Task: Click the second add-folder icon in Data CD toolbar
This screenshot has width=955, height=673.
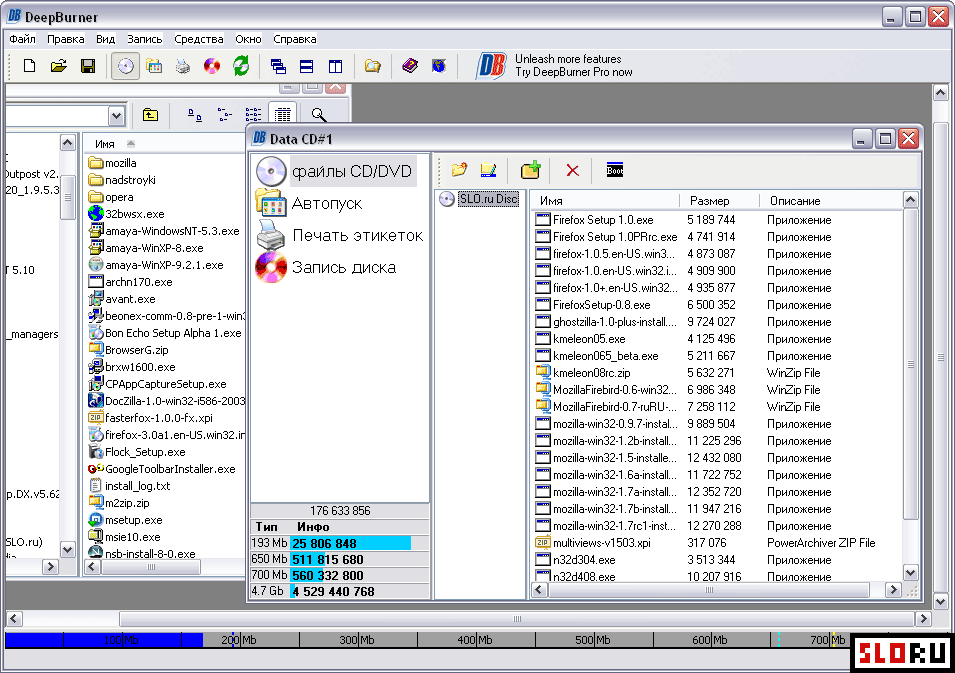Action: (488, 170)
